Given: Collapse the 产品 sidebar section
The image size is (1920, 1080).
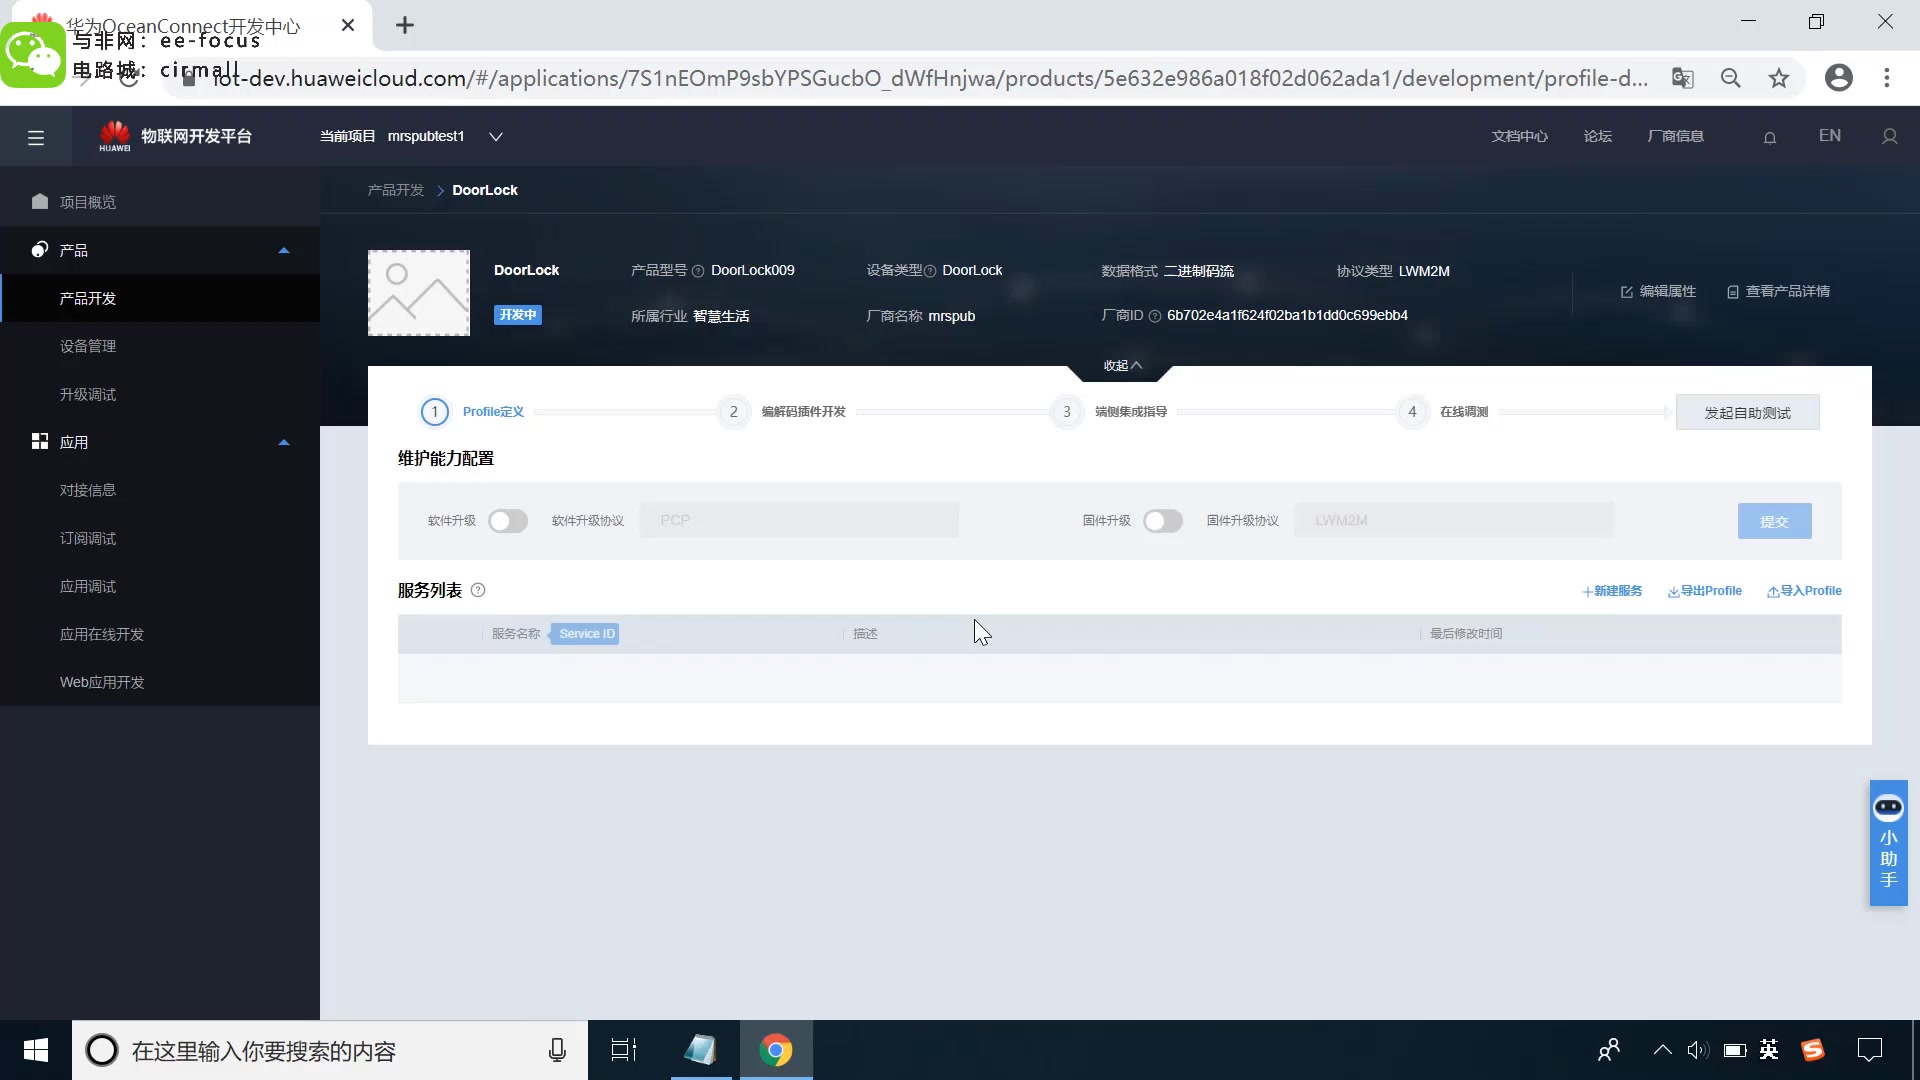Looking at the screenshot, I should tap(284, 250).
